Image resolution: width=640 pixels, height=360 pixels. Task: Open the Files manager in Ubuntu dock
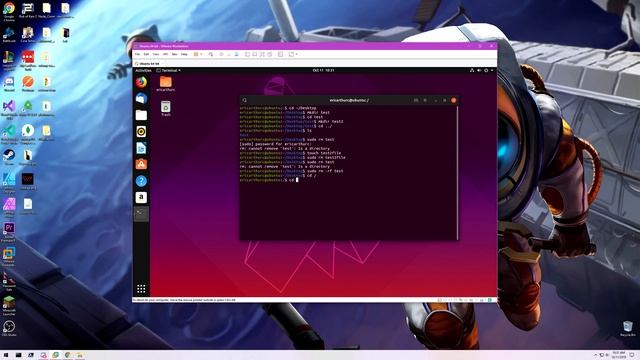point(141,115)
